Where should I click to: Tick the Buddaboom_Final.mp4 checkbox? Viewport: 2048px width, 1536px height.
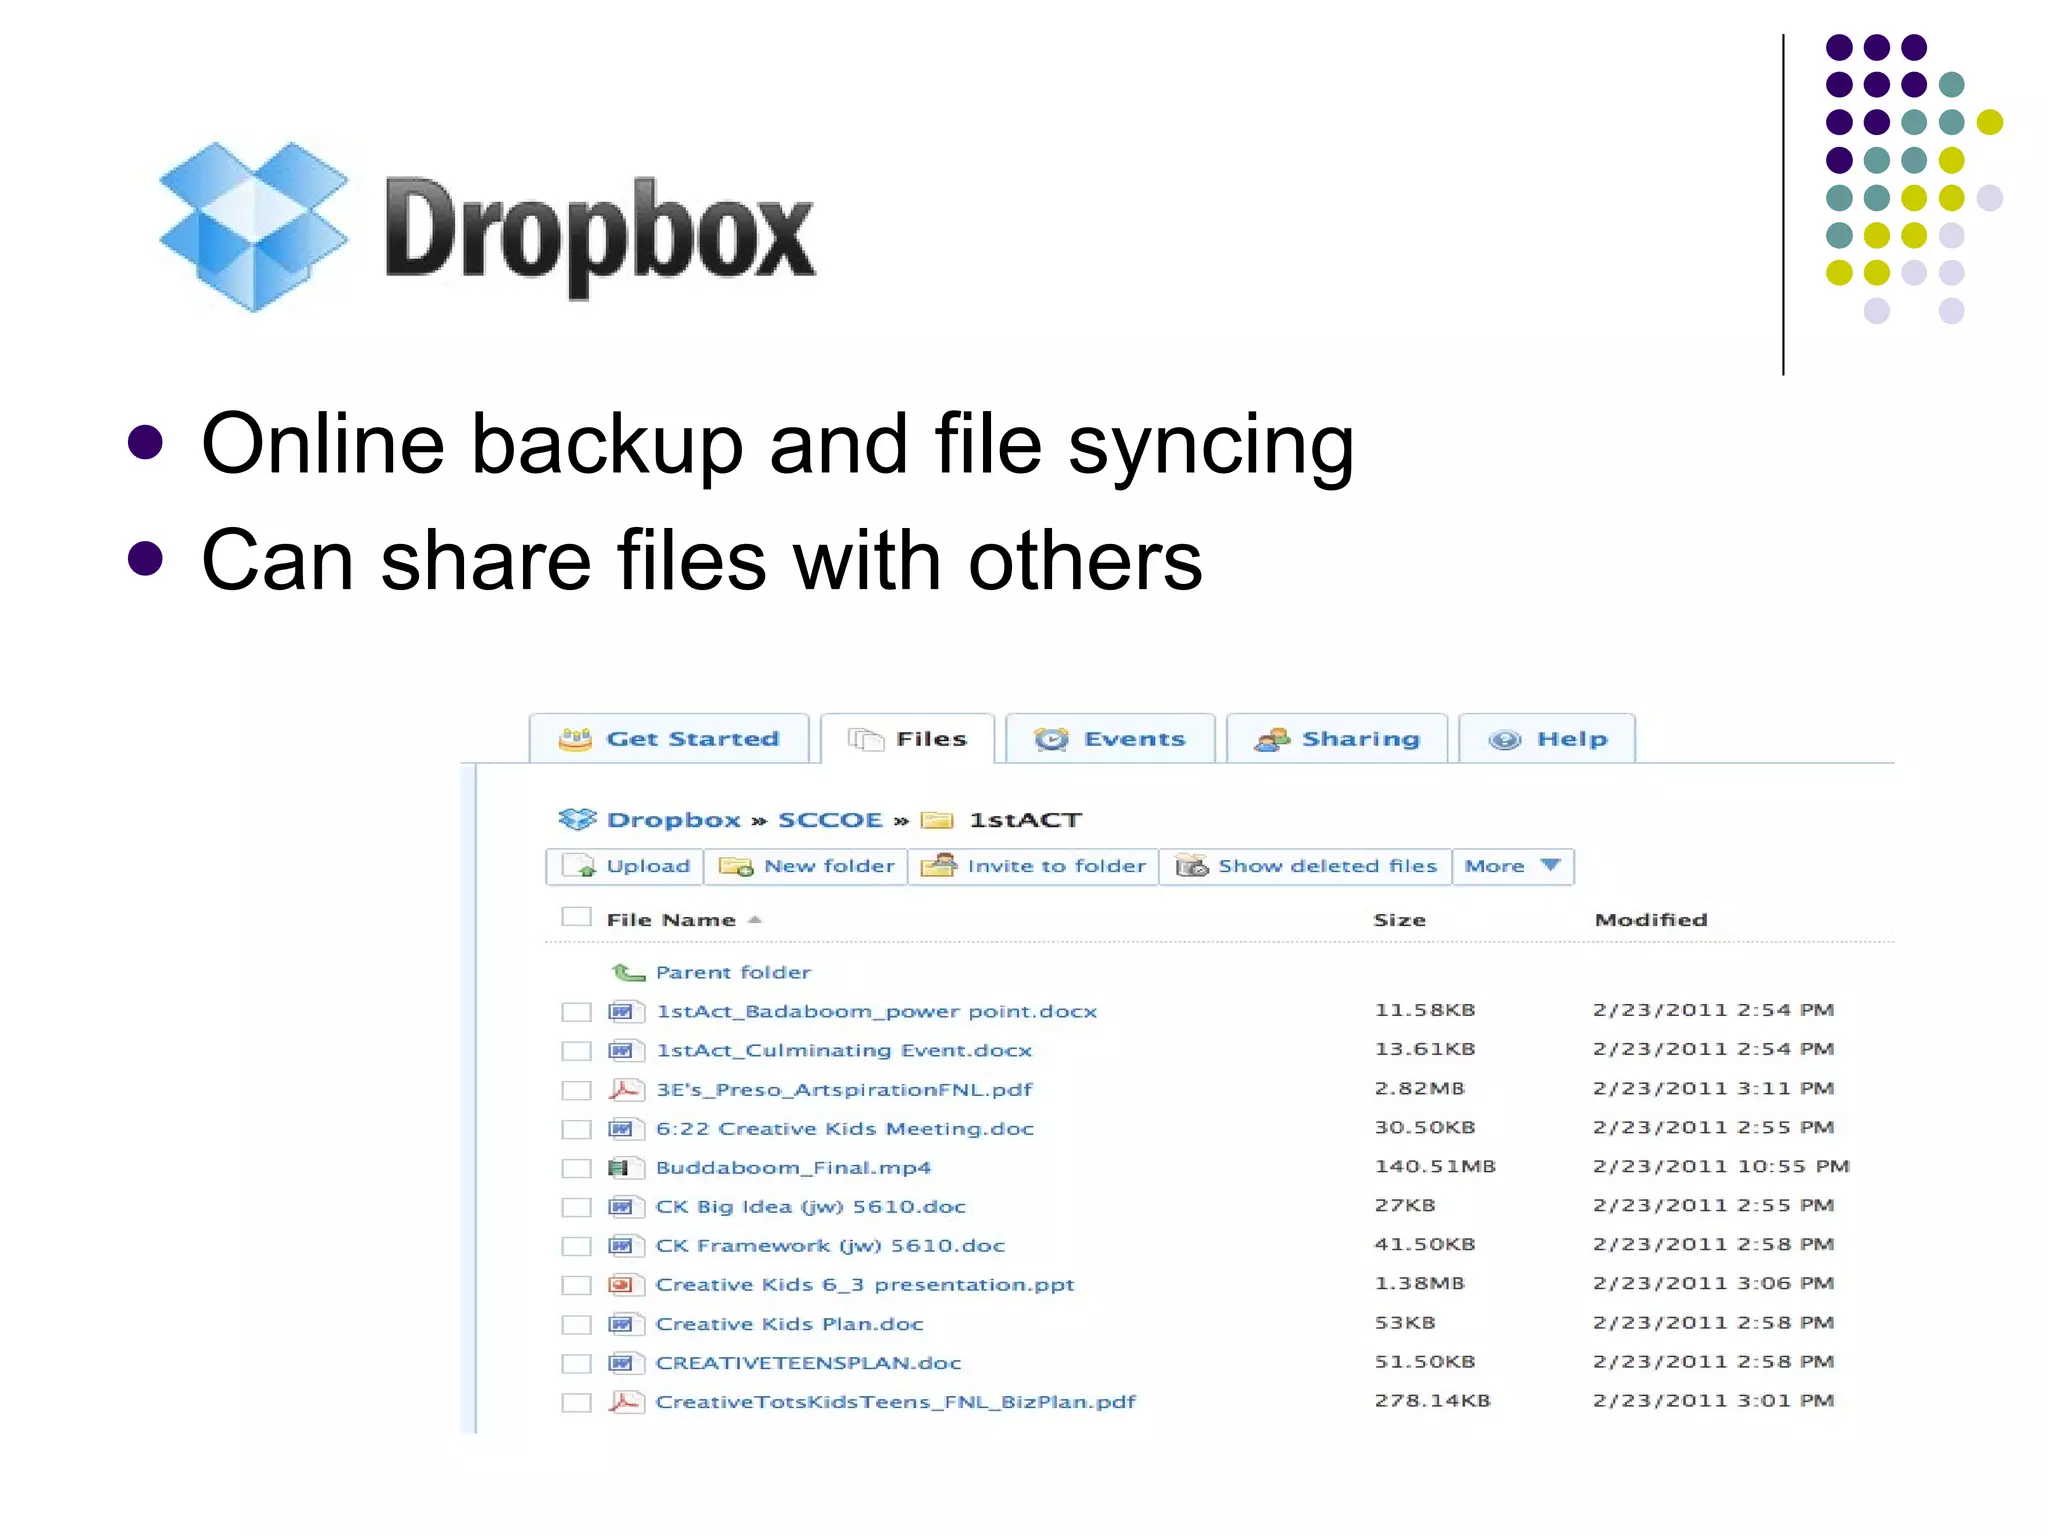[576, 1168]
